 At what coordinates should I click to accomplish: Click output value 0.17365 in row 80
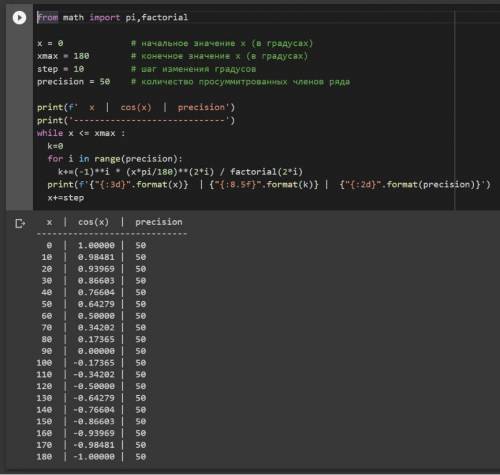tap(96, 339)
